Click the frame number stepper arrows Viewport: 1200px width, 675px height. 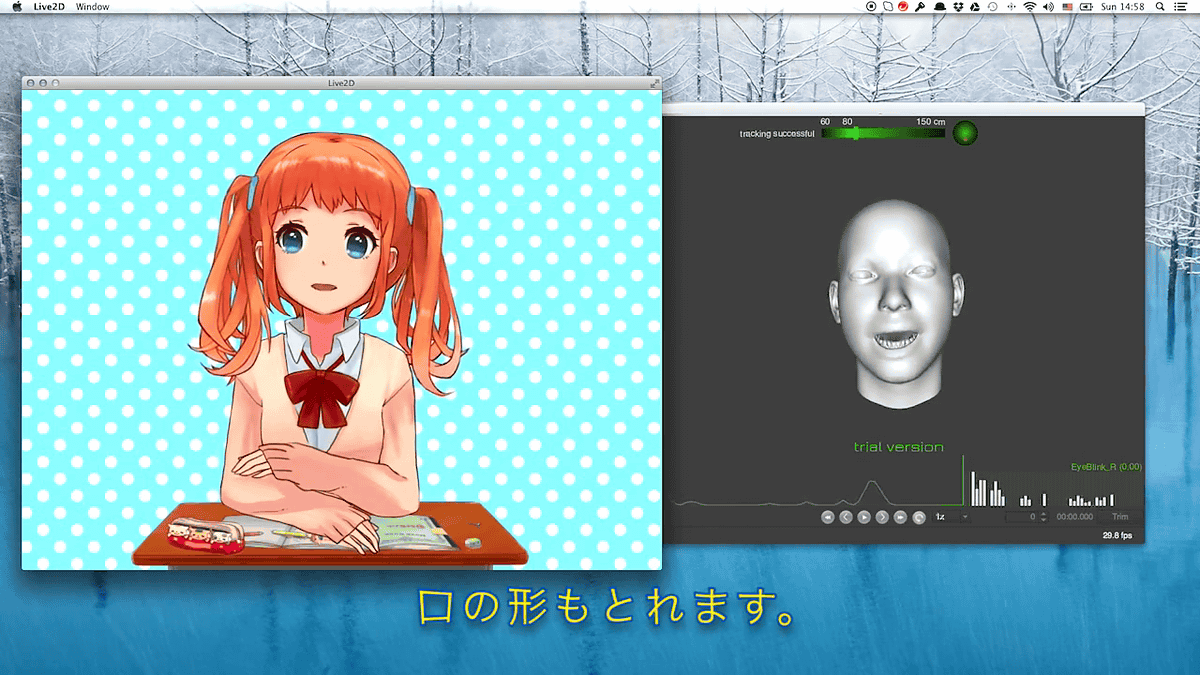point(1044,517)
